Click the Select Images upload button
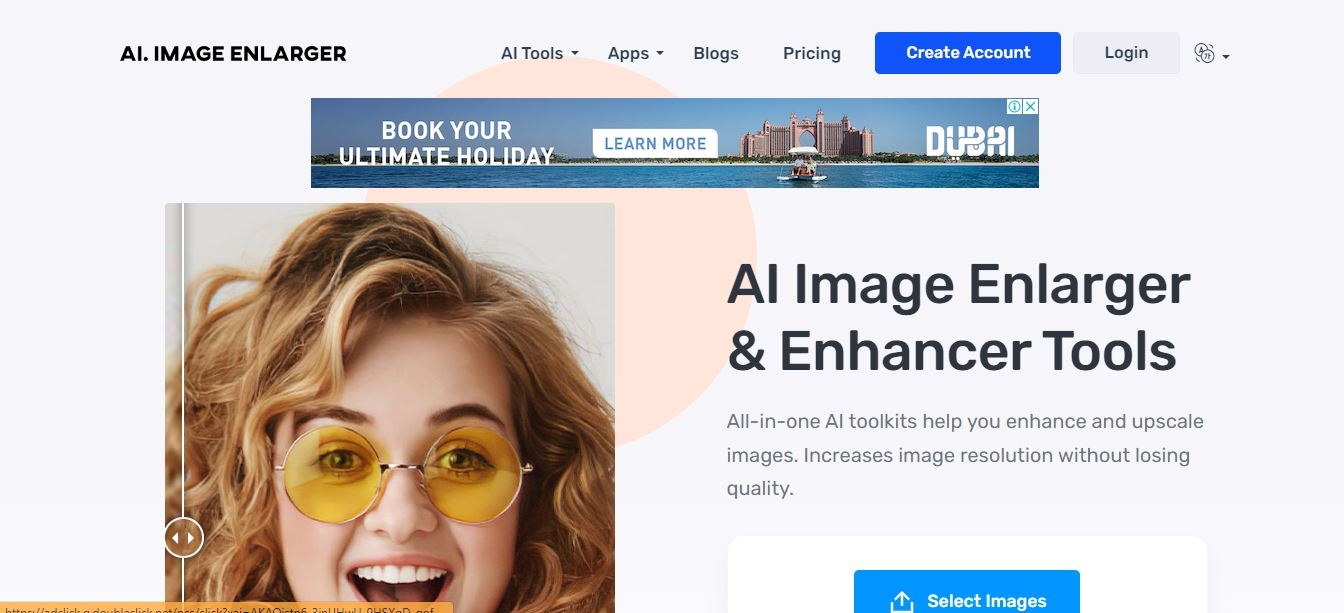 pos(967,592)
